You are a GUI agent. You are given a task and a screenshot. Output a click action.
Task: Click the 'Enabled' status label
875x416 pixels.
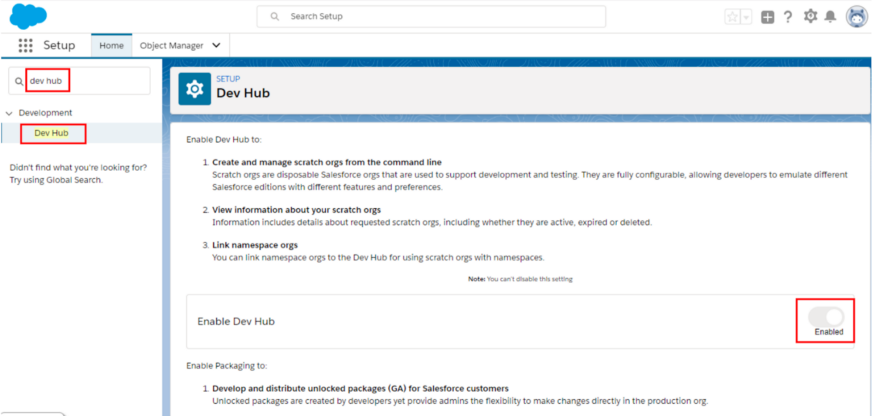click(x=829, y=332)
